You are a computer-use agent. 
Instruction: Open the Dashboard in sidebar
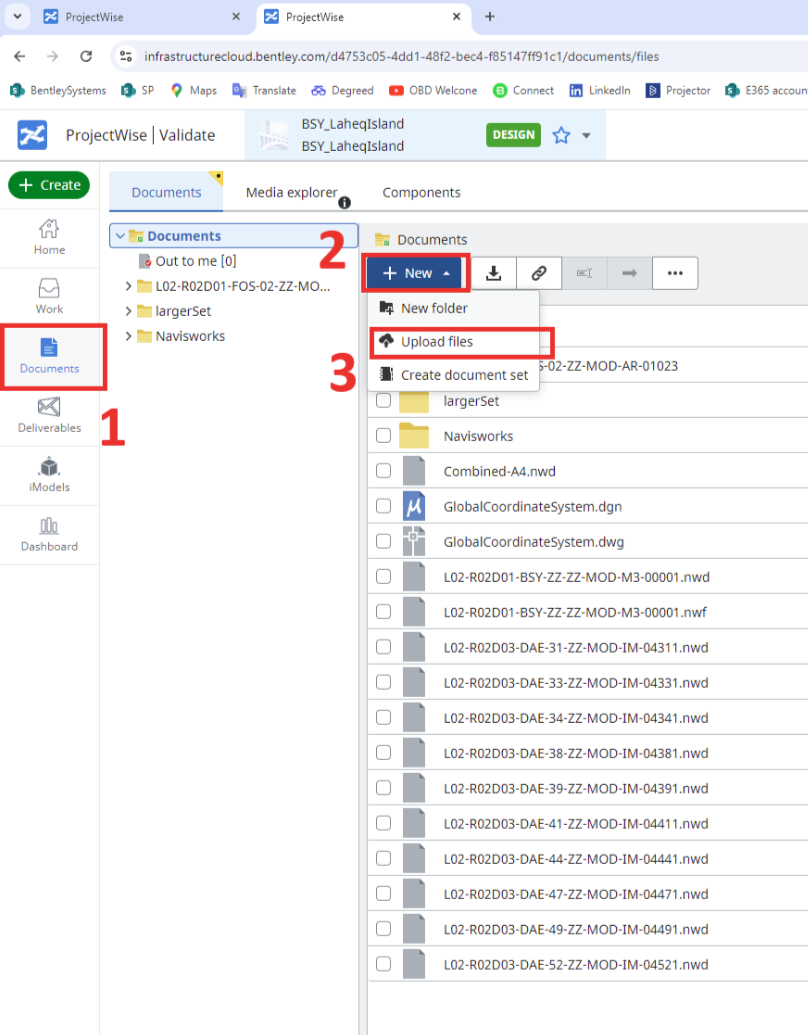[50, 534]
